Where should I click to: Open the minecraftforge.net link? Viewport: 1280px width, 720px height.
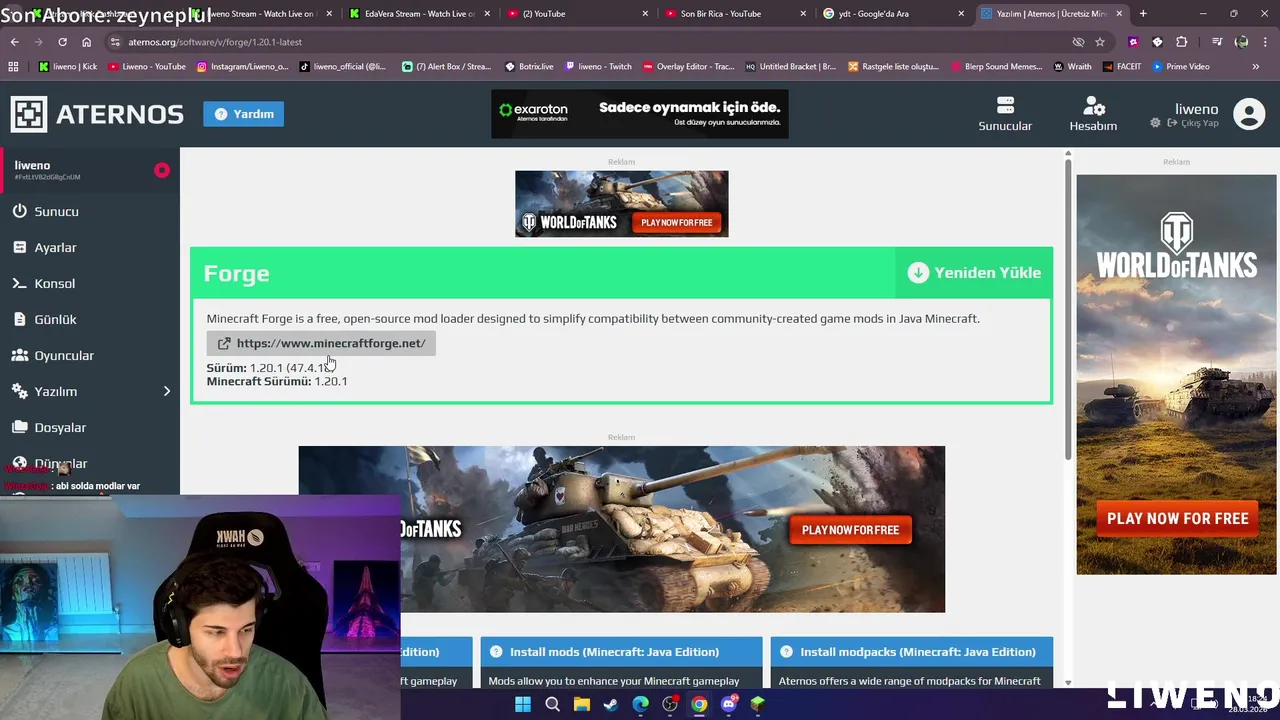click(321, 343)
